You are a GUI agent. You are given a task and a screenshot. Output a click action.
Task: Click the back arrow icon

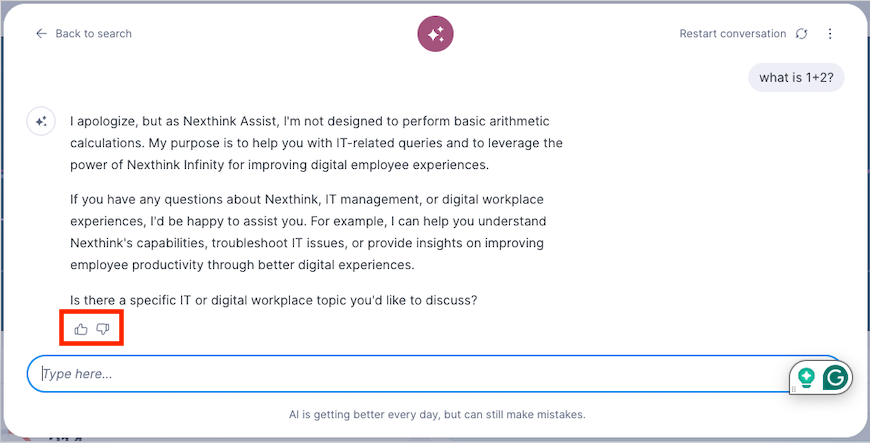pos(41,33)
